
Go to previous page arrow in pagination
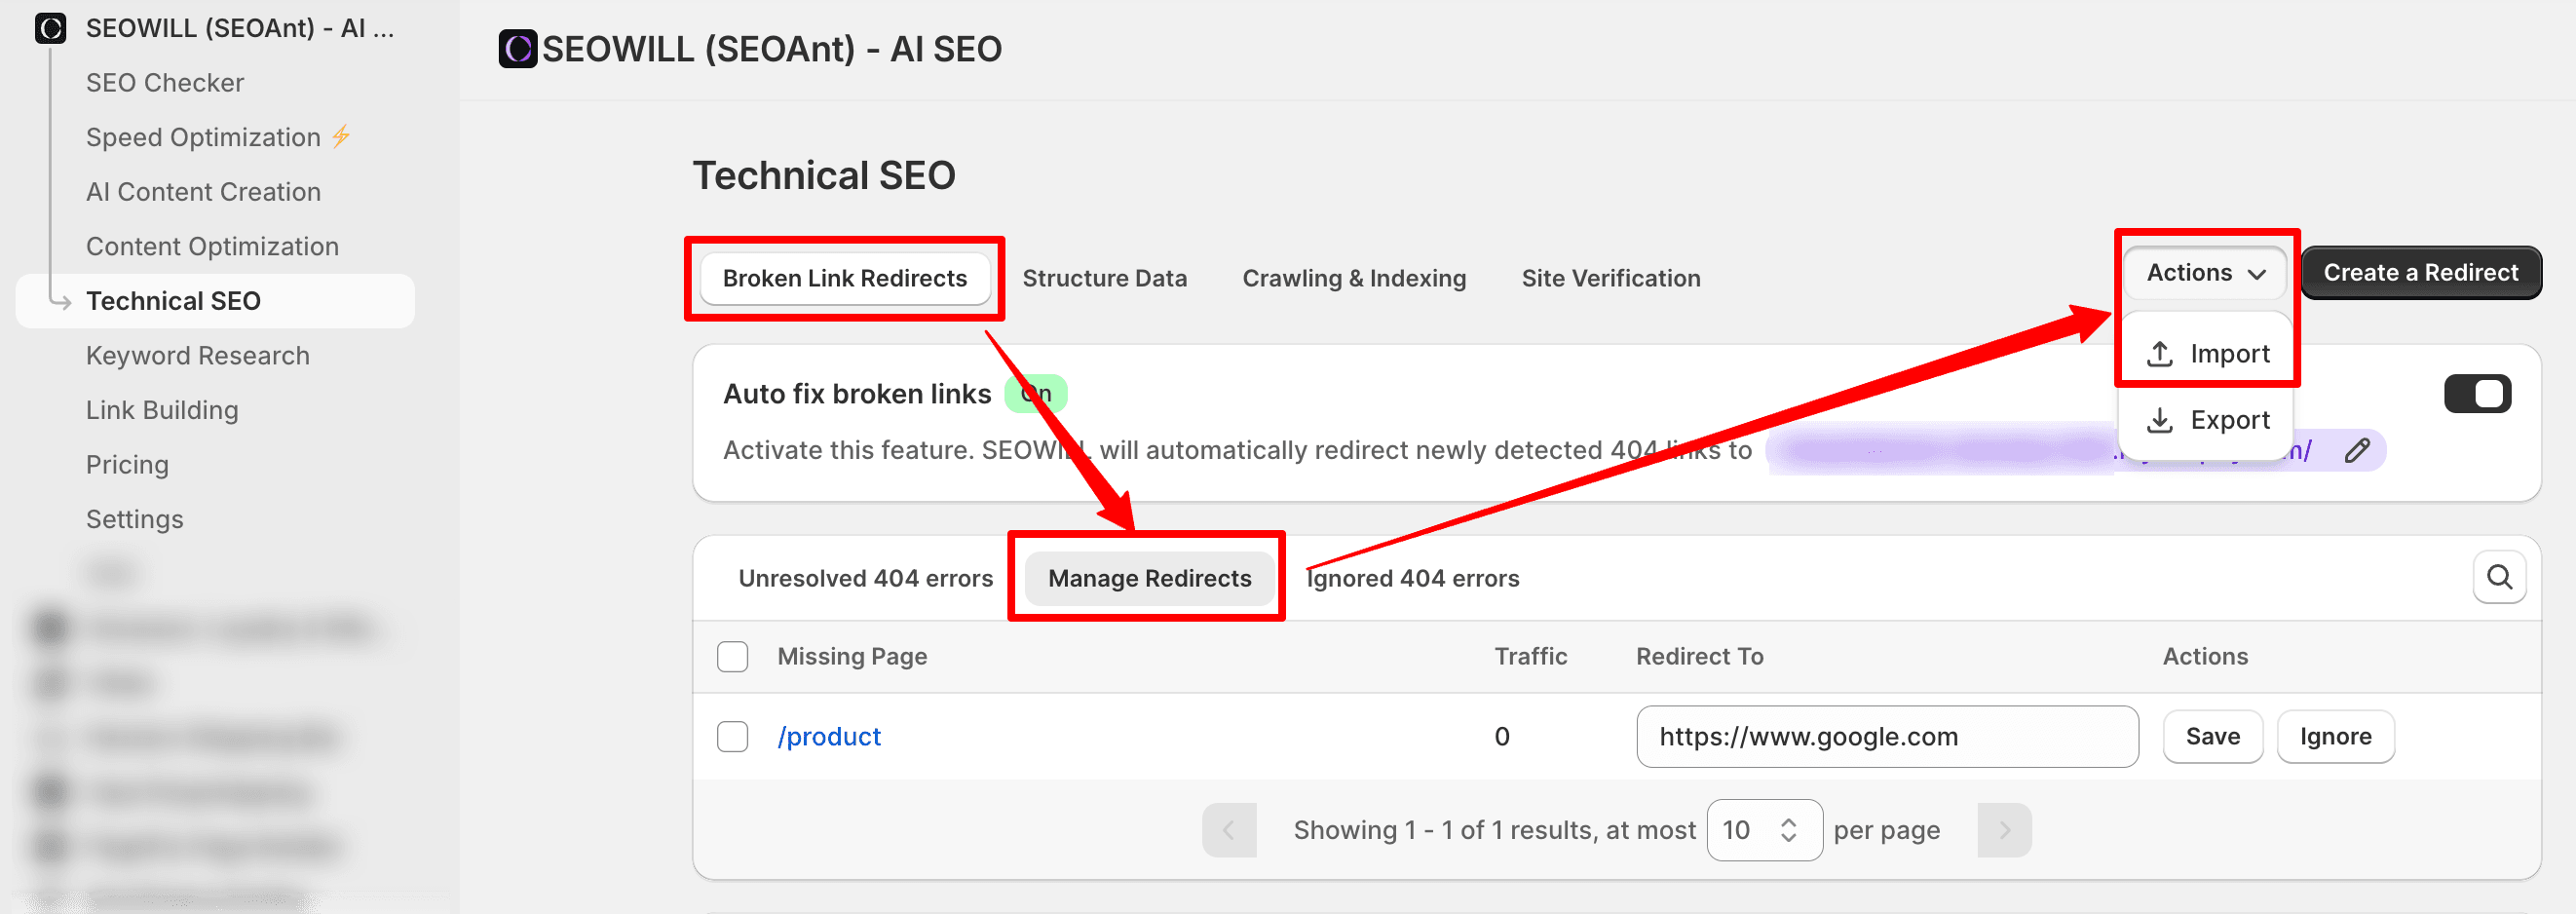coord(1228,829)
